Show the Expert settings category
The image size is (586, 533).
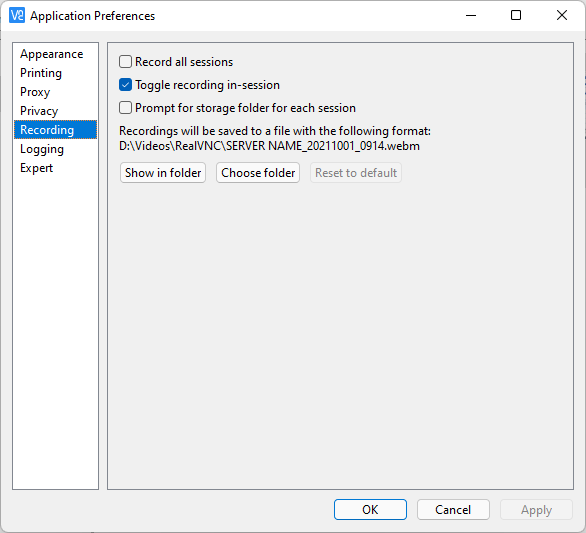(x=36, y=168)
